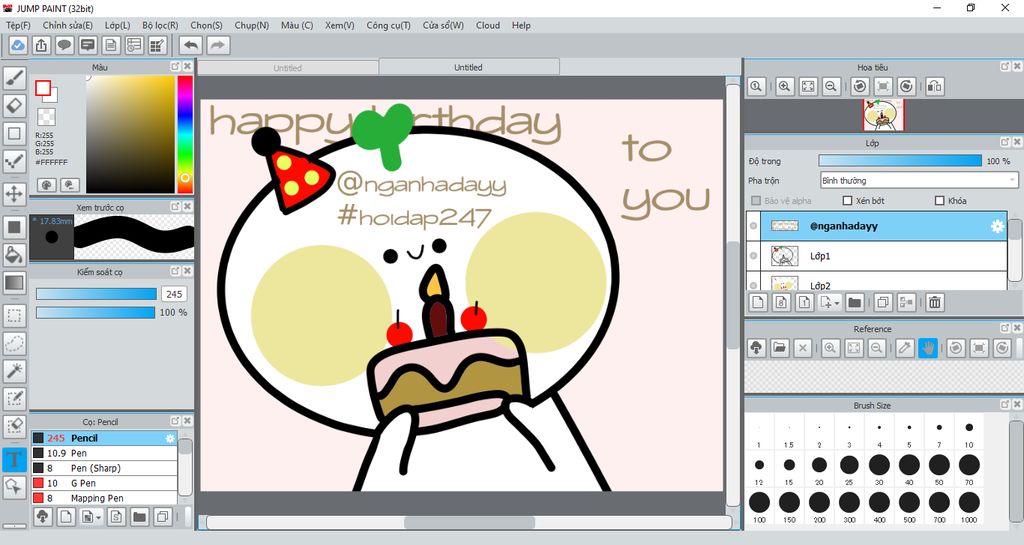Screen dimensions: 1024x545
Task: Select the Select Eraser tool
Action: tap(14, 426)
